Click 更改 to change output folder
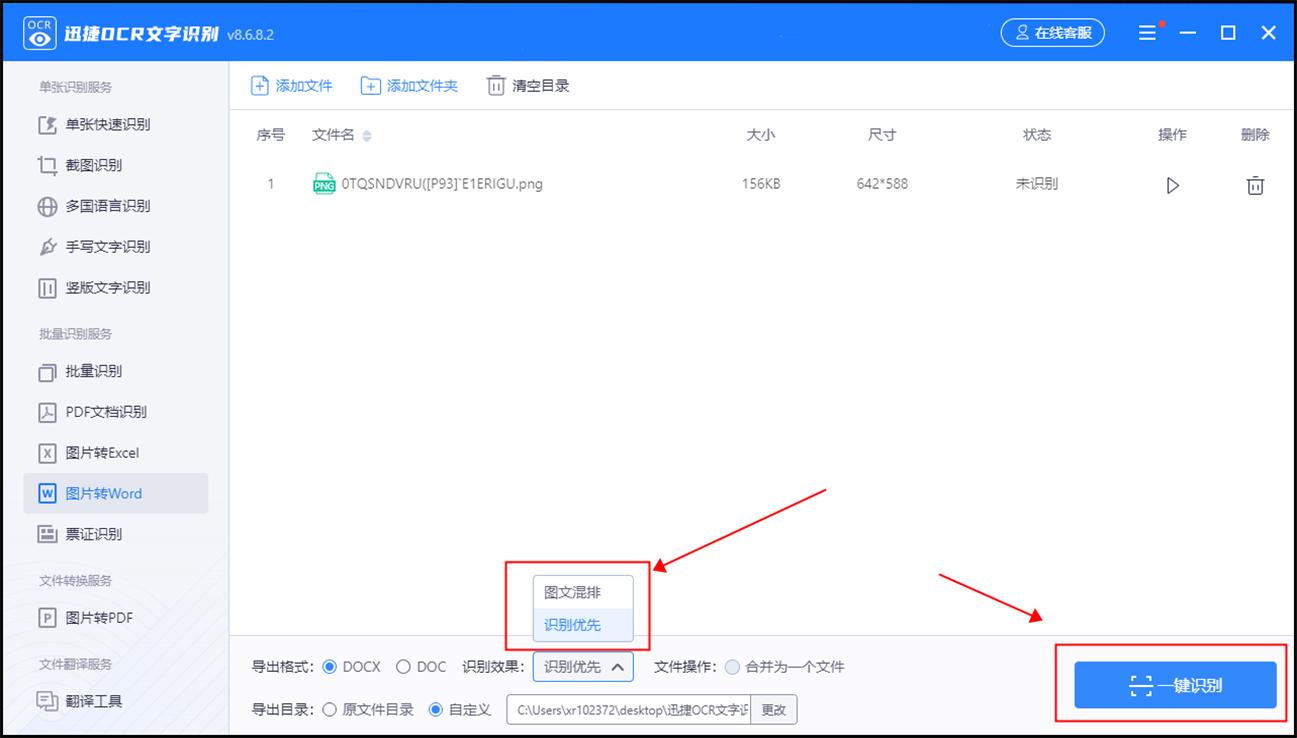The image size is (1297, 738). [x=773, y=709]
